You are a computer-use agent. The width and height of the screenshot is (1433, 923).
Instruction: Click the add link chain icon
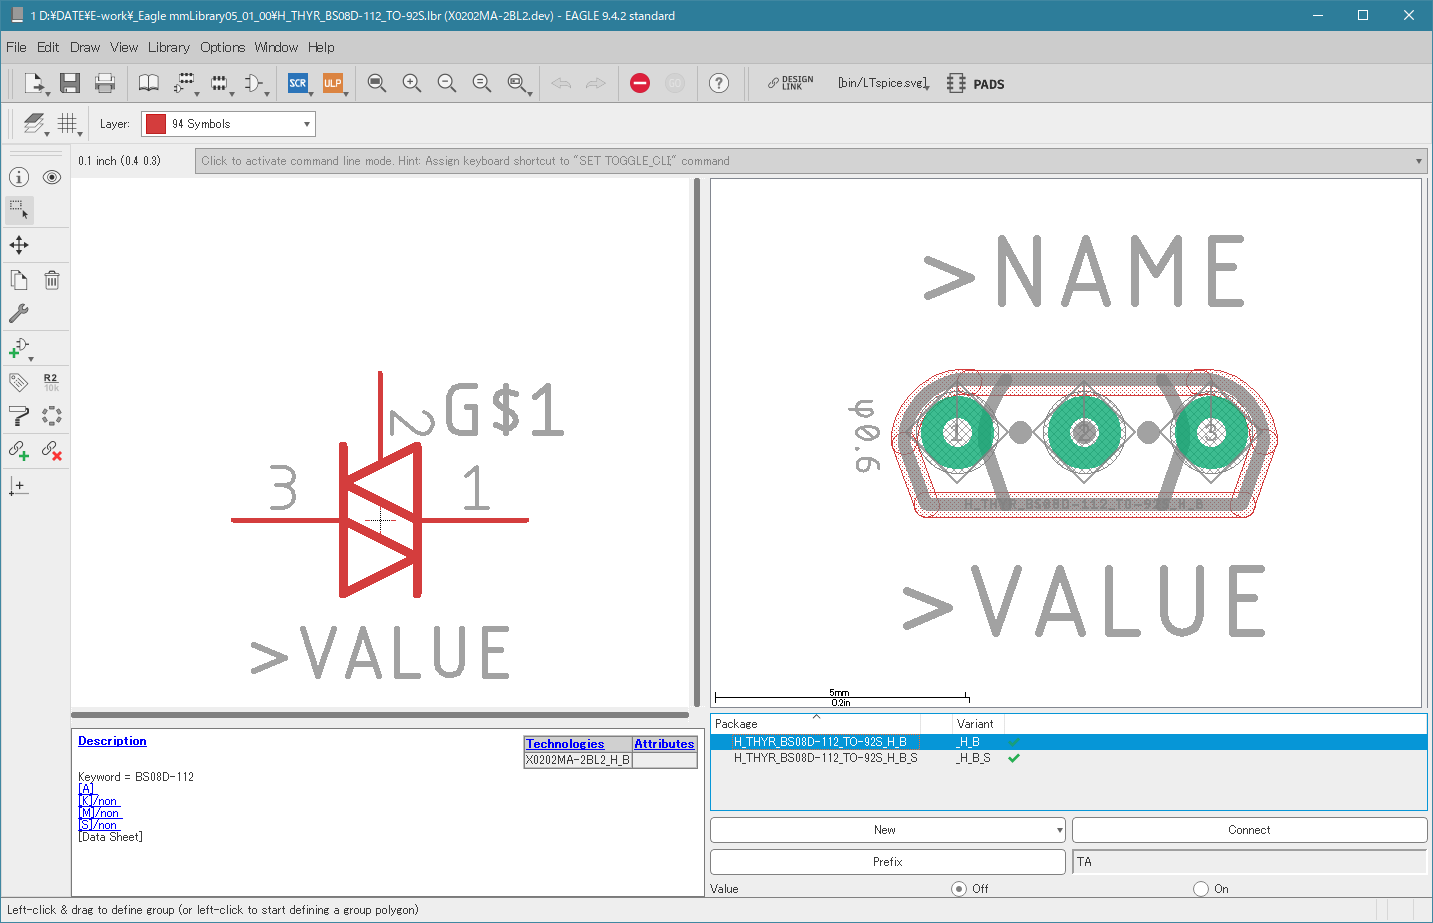(x=19, y=451)
